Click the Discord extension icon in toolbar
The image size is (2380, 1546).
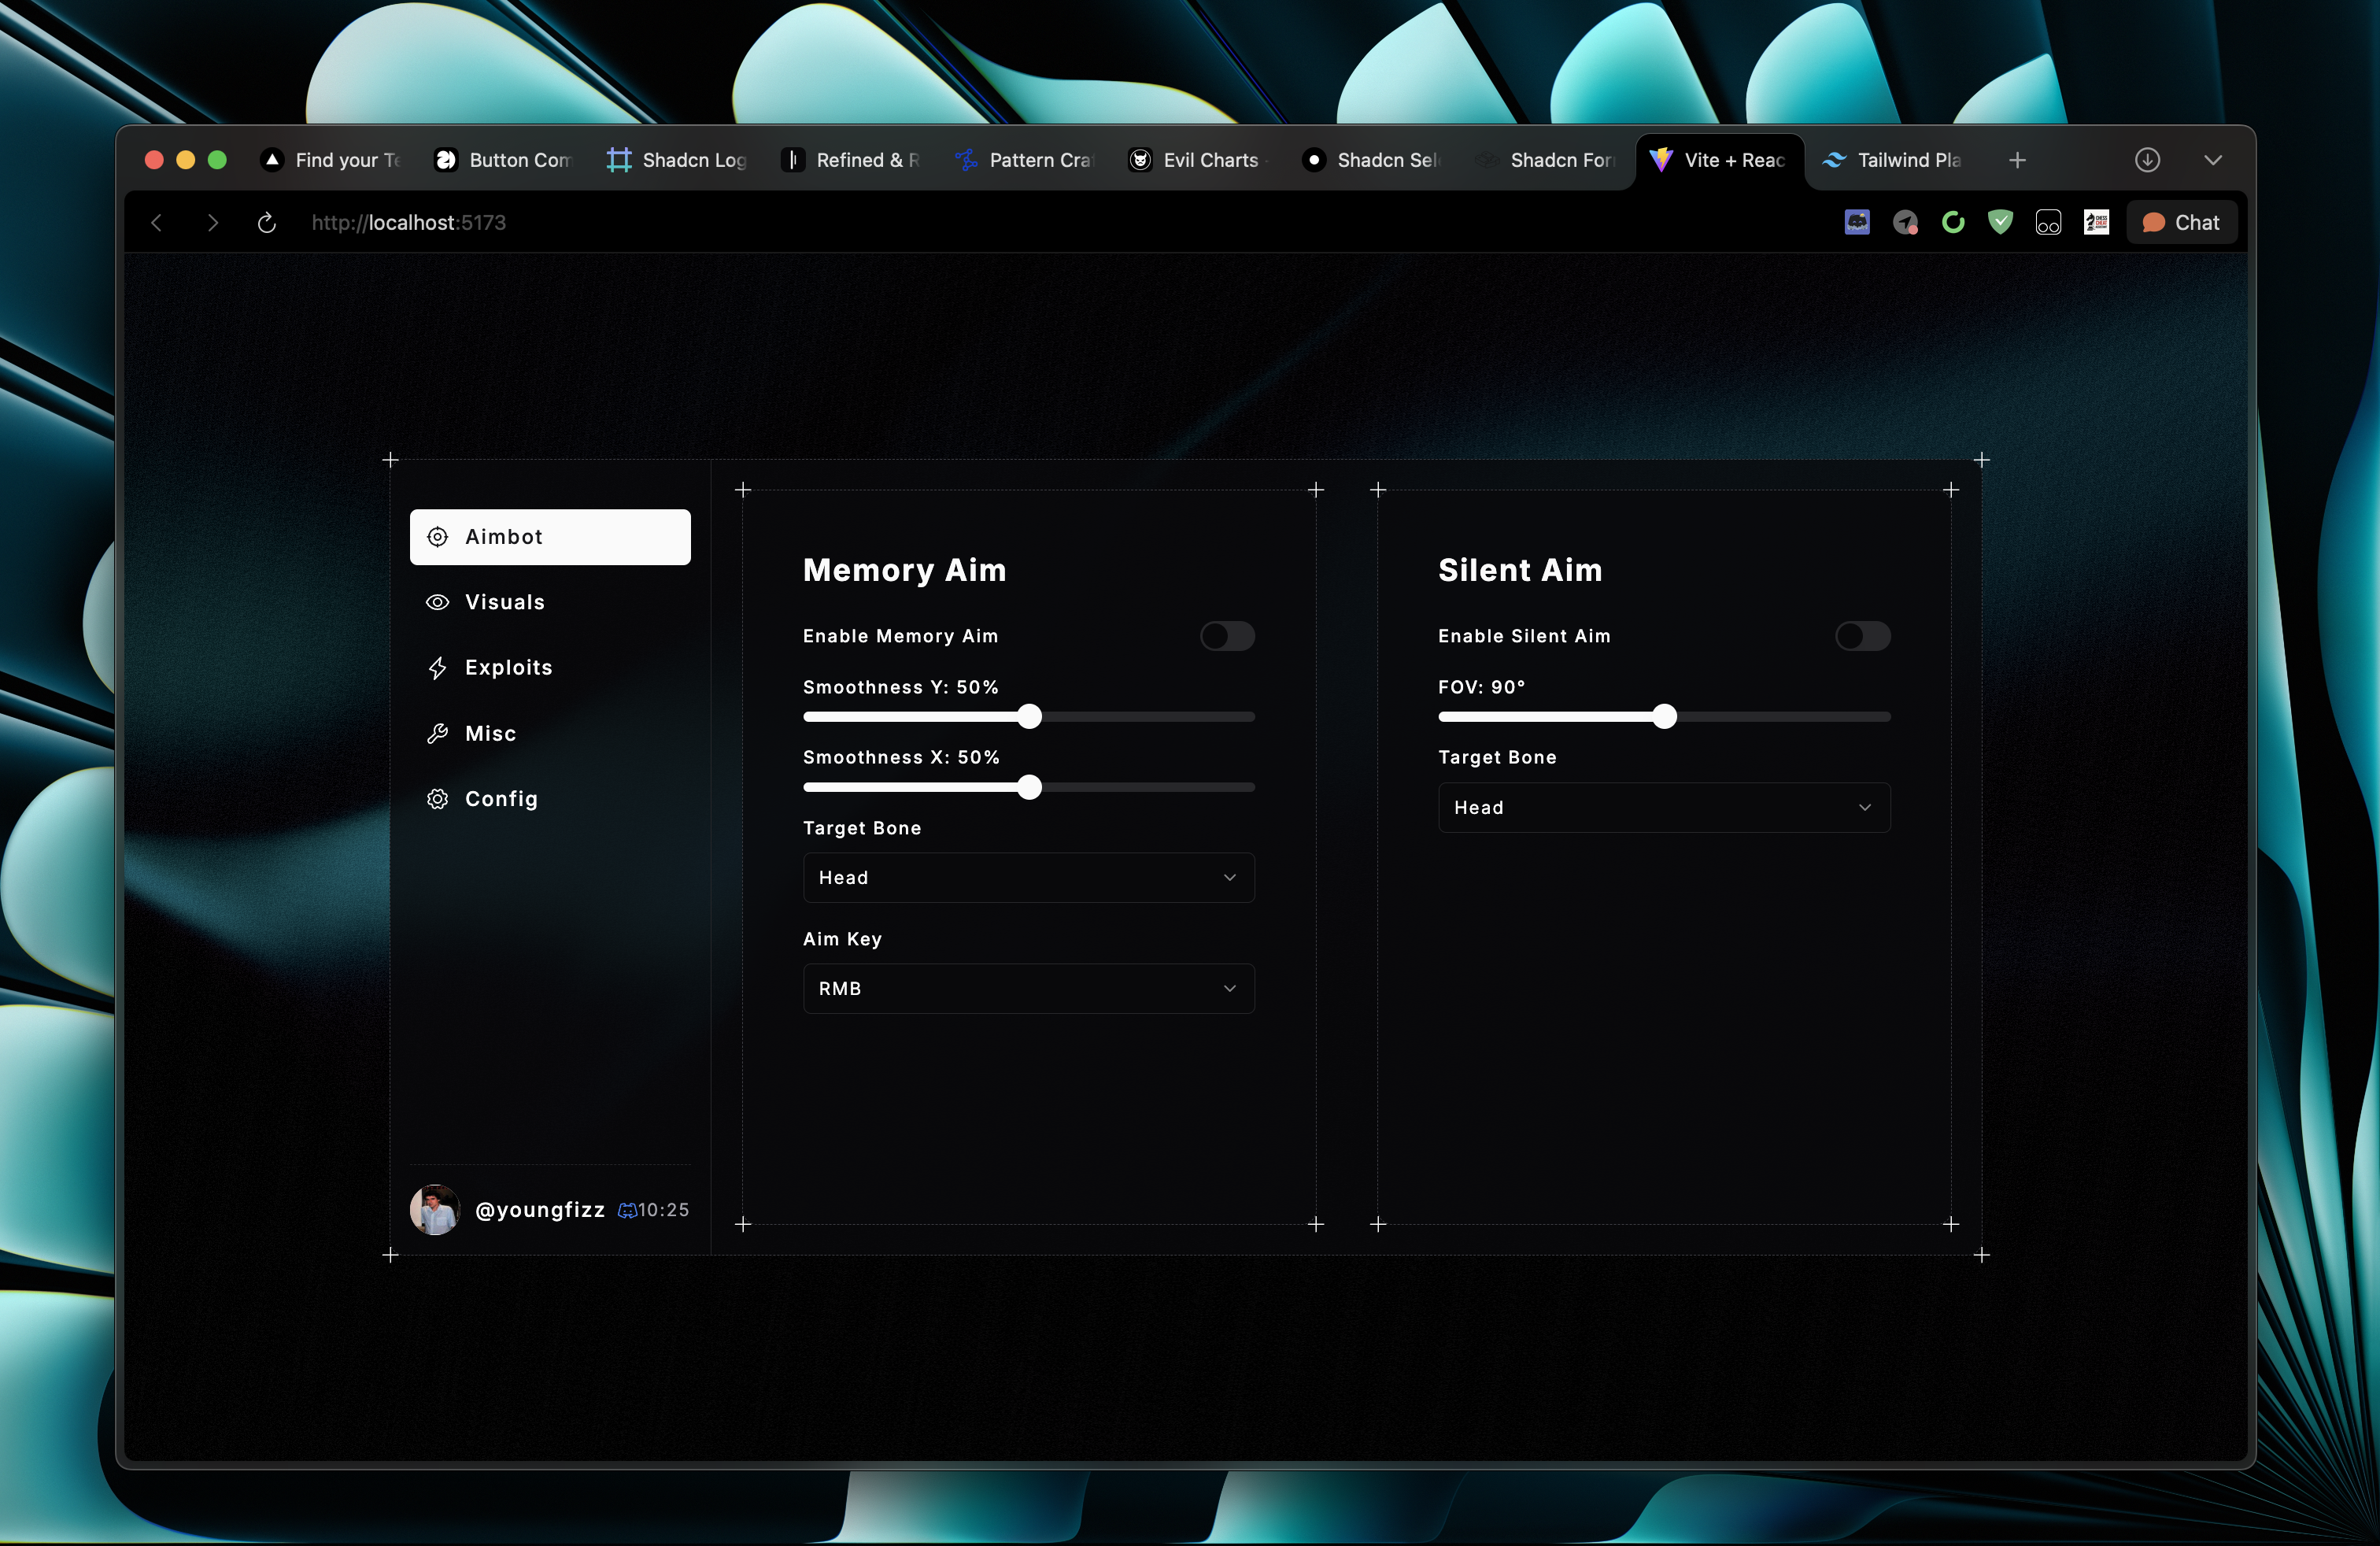pos(1857,222)
